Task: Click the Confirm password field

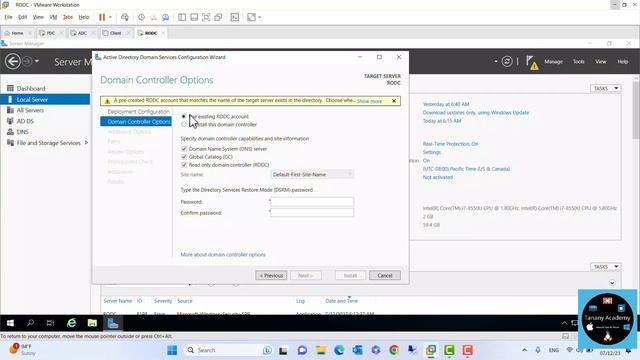Action: pyautogui.click(x=312, y=213)
